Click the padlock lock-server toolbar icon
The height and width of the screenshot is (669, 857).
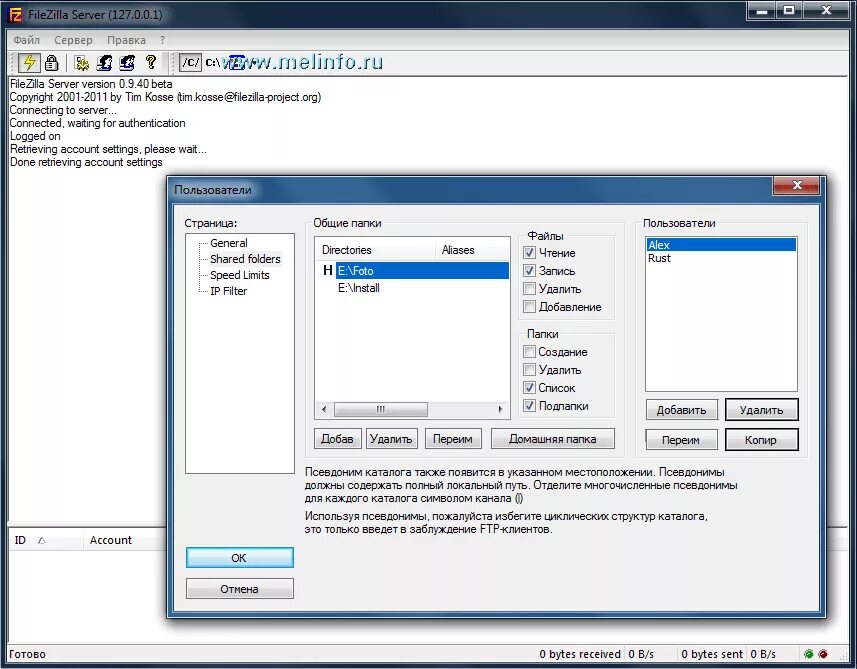[x=51, y=63]
